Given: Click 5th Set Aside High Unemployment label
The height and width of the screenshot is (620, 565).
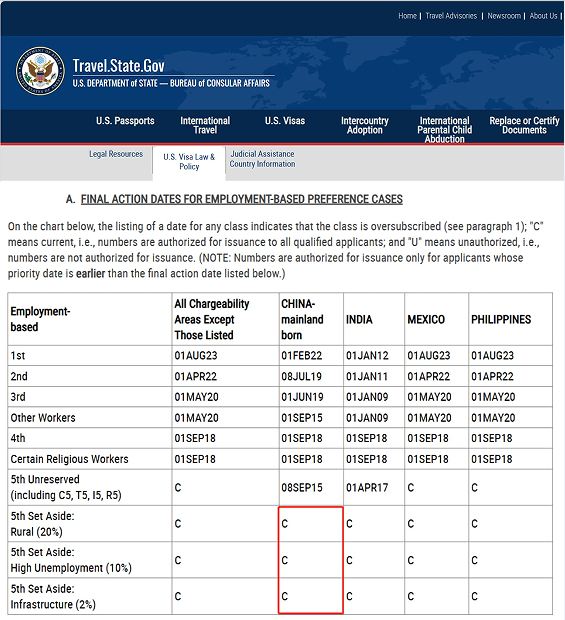Looking at the screenshot, I should [71, 560].
